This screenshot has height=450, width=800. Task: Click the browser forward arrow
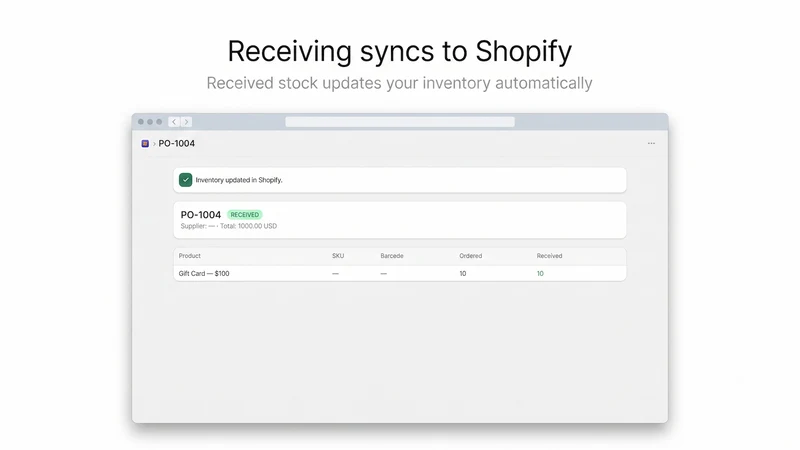186,122
